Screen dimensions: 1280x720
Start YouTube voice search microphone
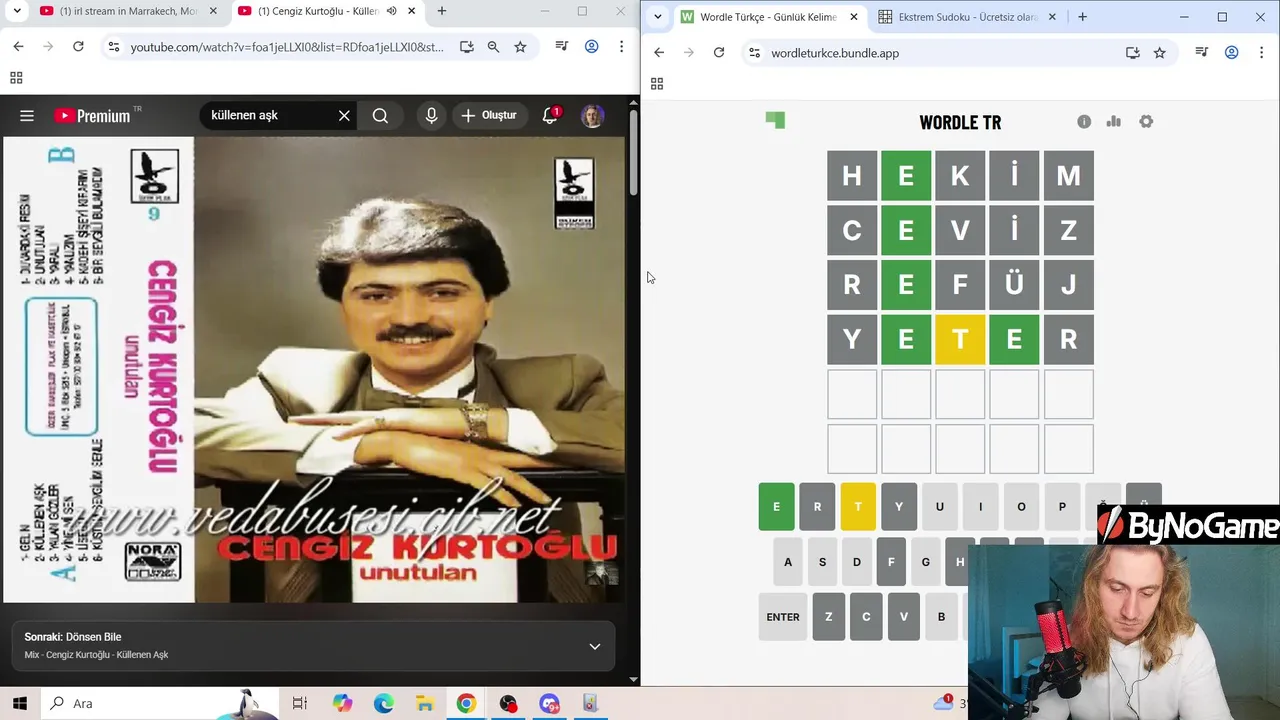pos(431,115)
